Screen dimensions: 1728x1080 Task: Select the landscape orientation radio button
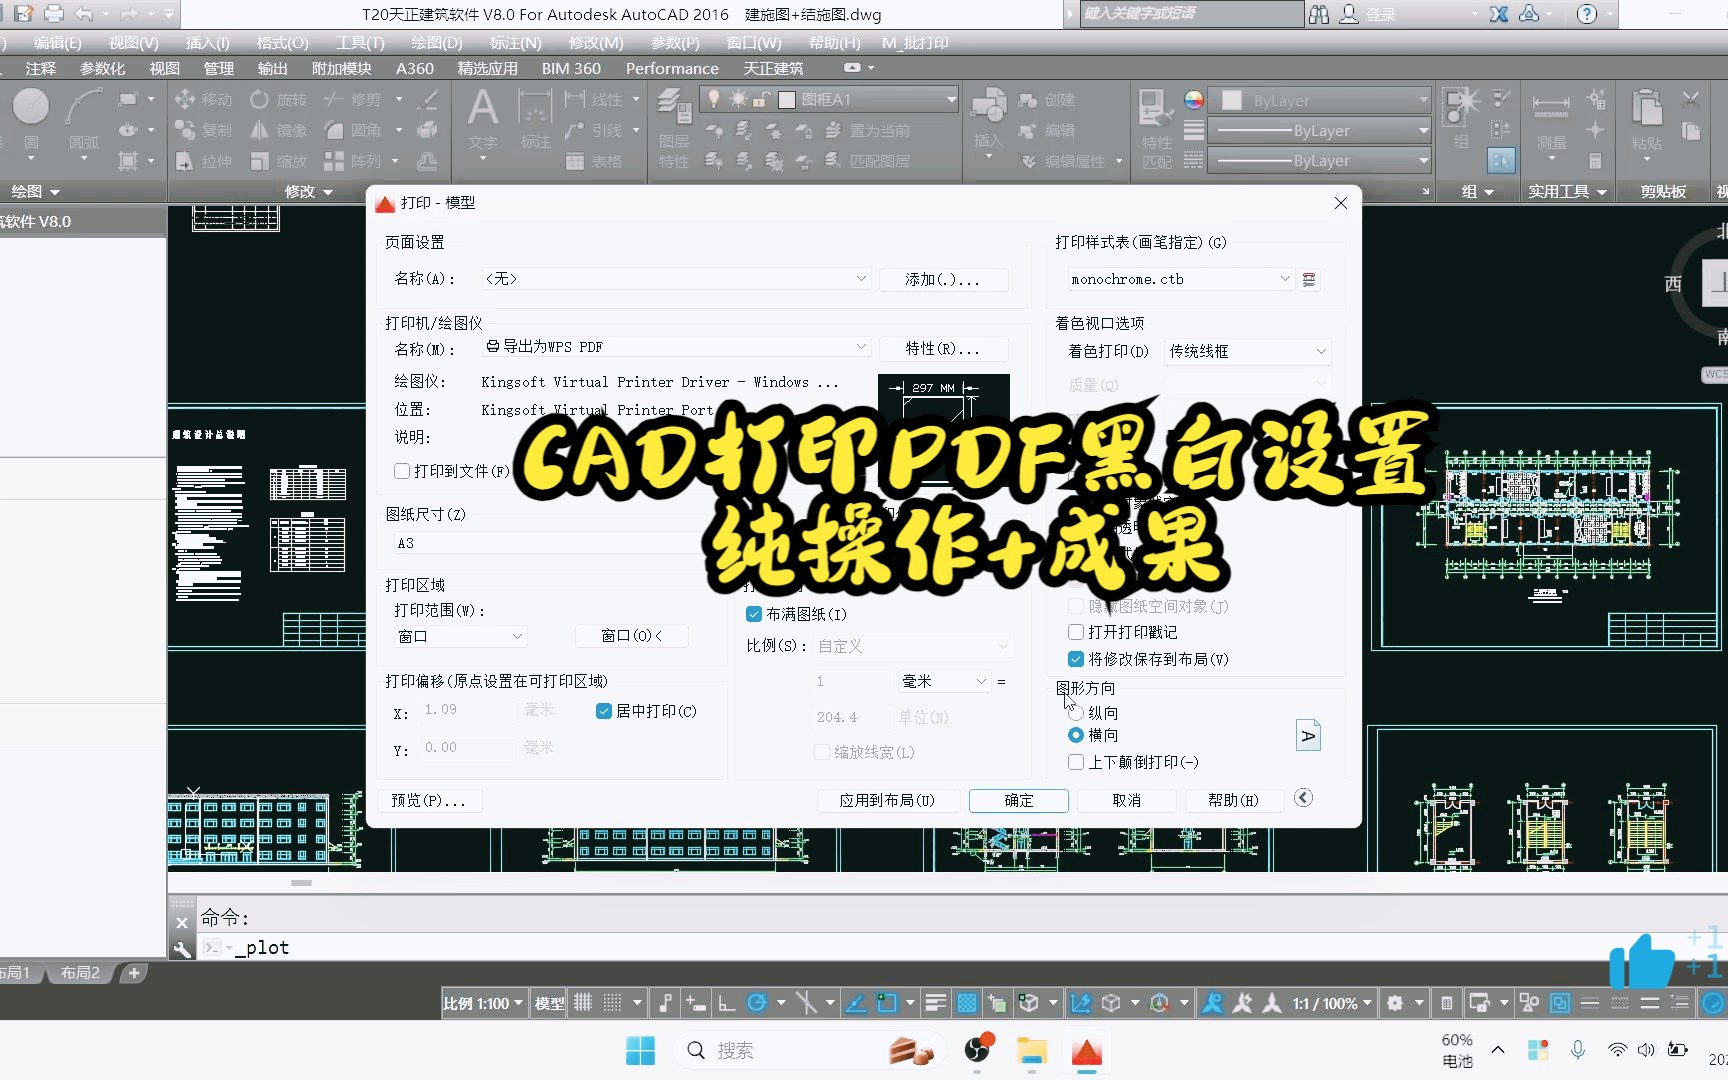1076,735
